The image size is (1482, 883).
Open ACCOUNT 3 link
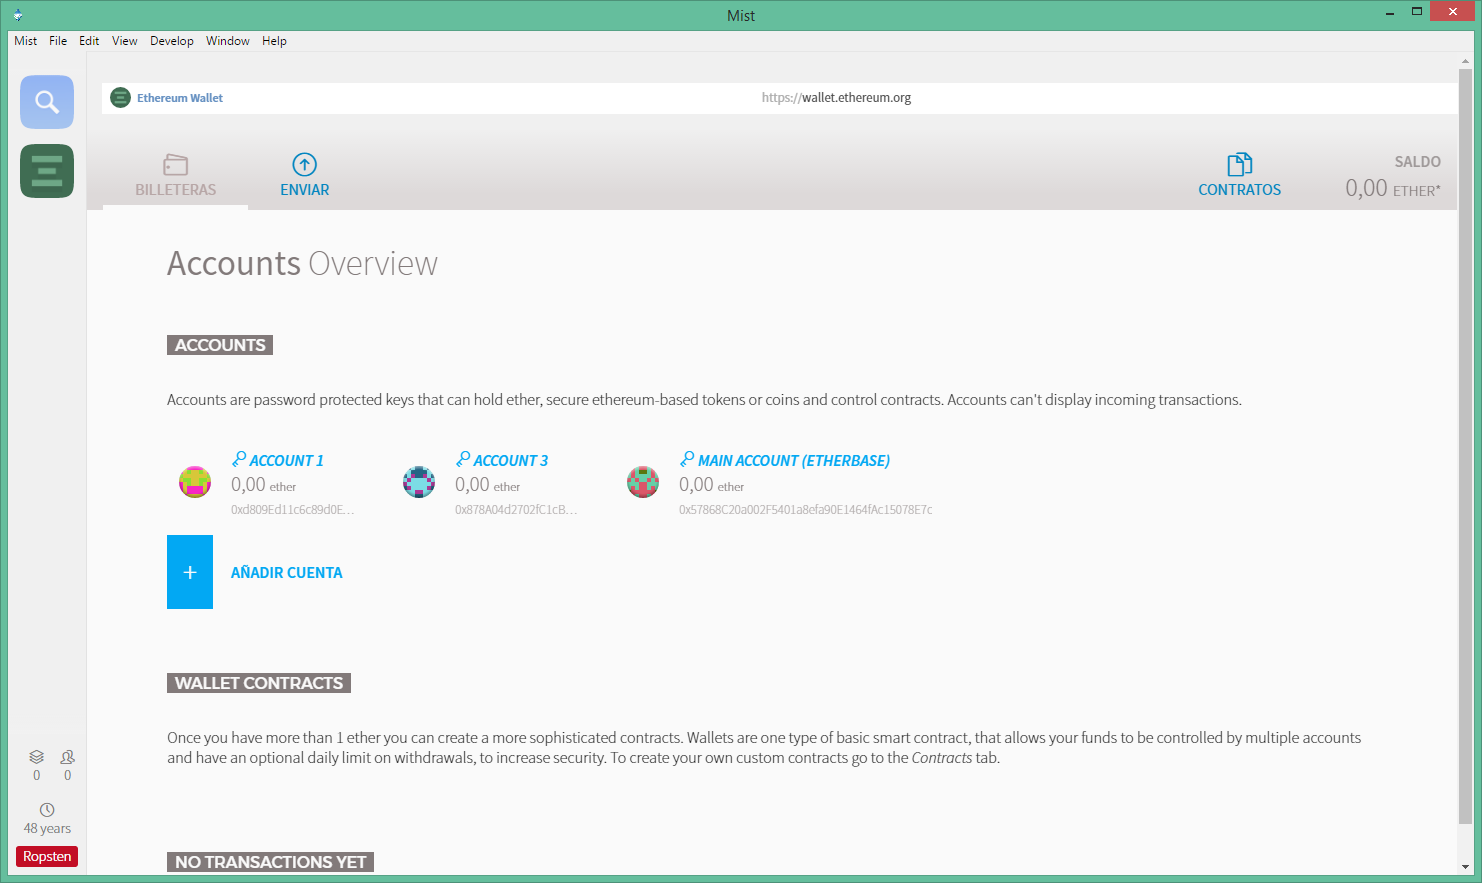pyautogui.click(x=511, y=461)
